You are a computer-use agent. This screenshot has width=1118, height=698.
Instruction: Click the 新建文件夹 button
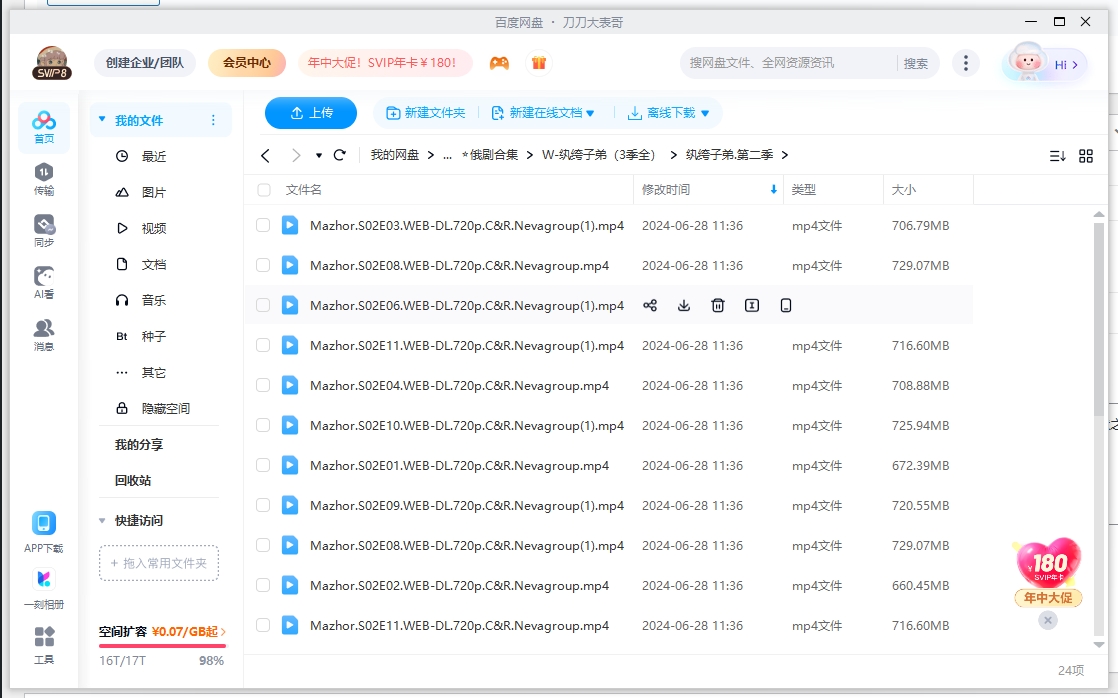click(426, 113)
